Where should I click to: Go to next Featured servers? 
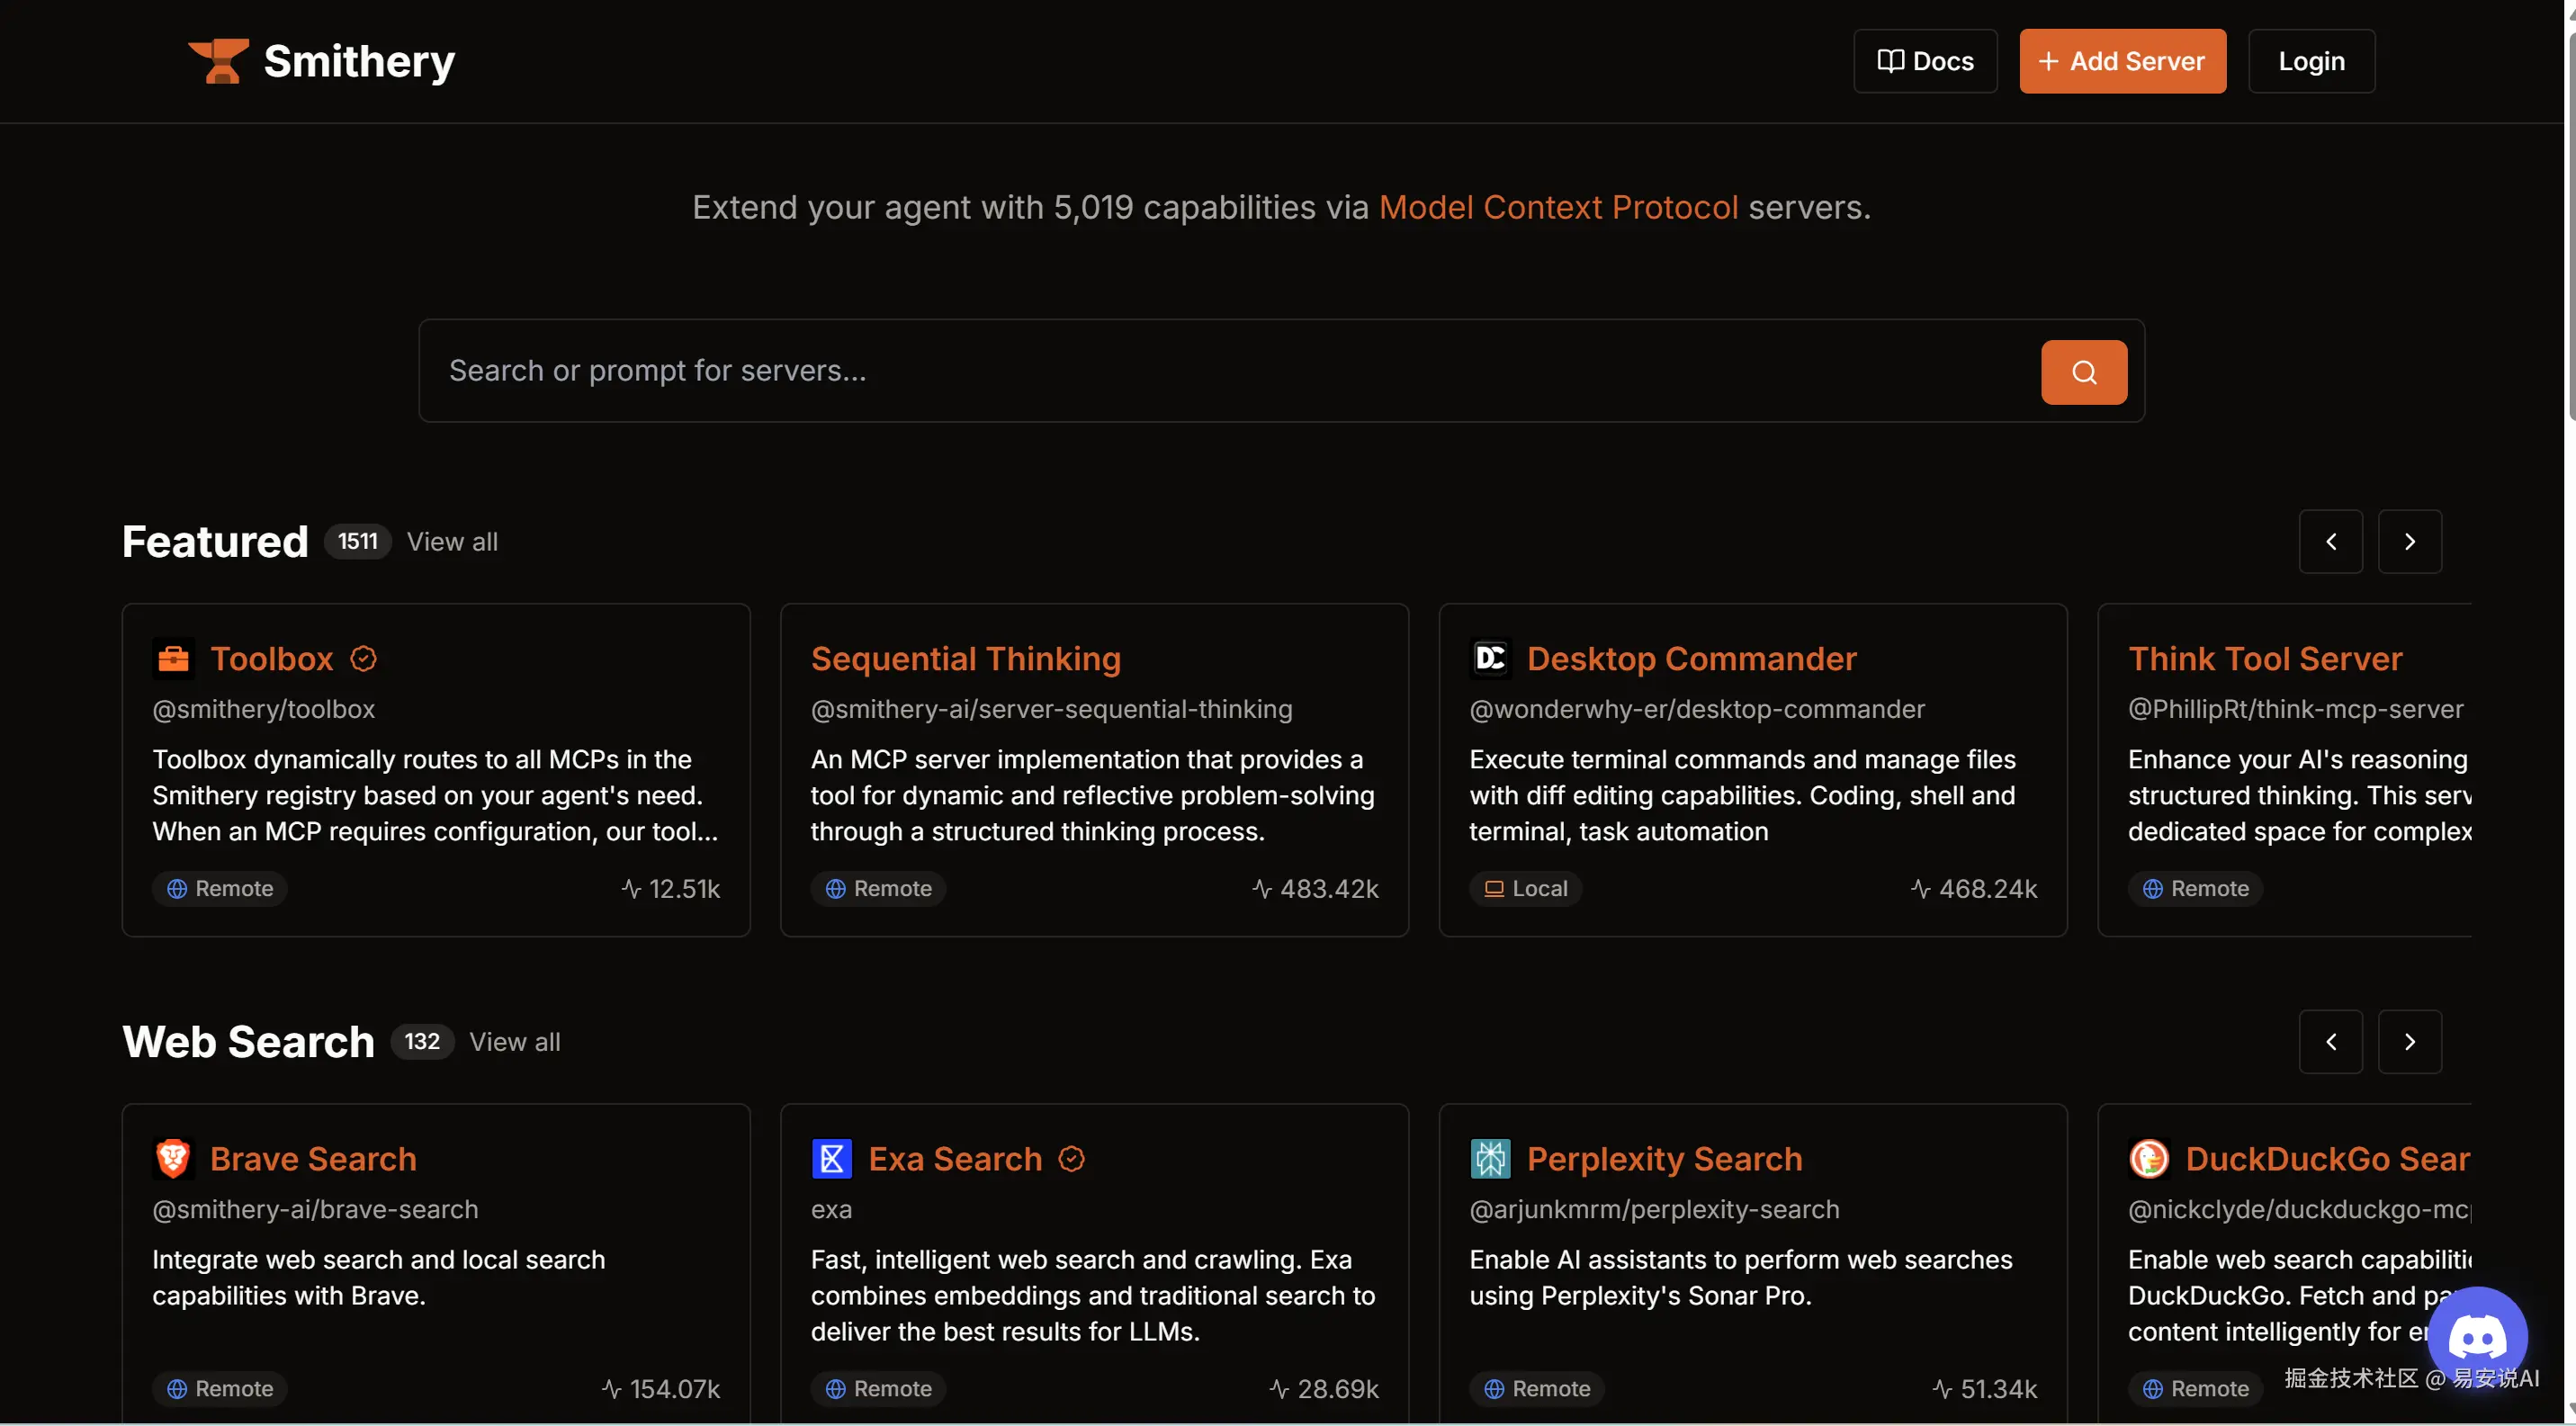(2409, 541)
